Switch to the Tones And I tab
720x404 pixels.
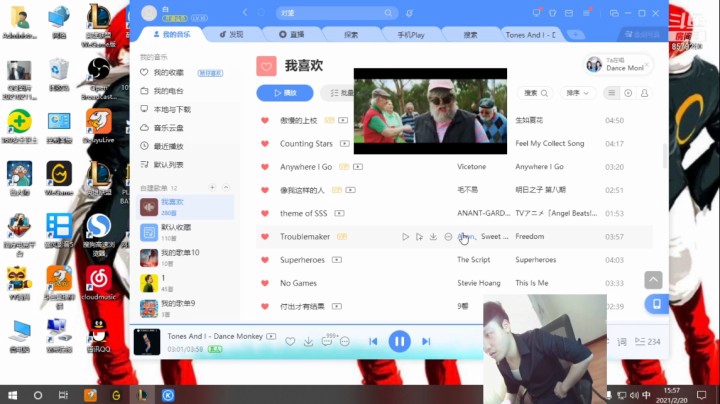(x=530, y=34)
